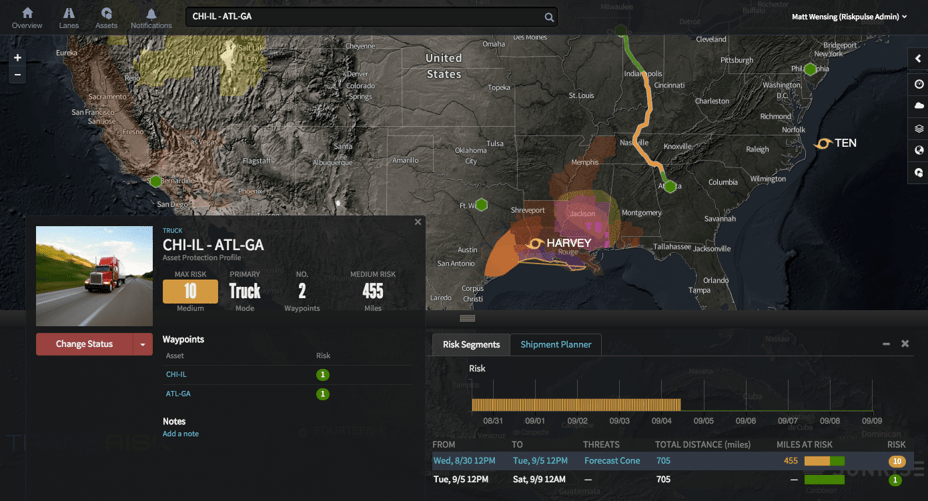Switch to the Shipment Planner tab
This screenshot has width=928, height=501.
click(x=555, y=344)
